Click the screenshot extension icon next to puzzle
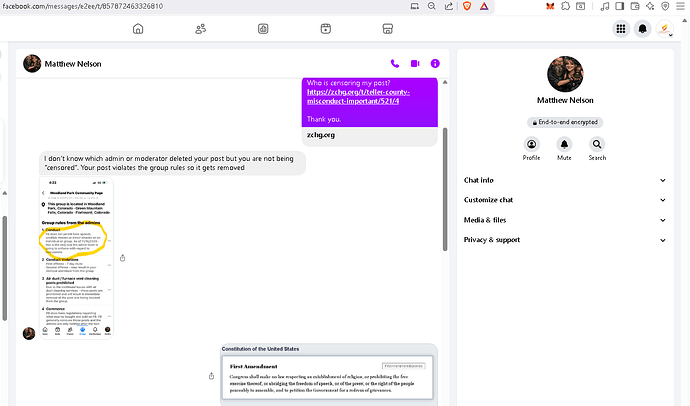The width and height of the screenshot is (690, 406). point(581,6)
